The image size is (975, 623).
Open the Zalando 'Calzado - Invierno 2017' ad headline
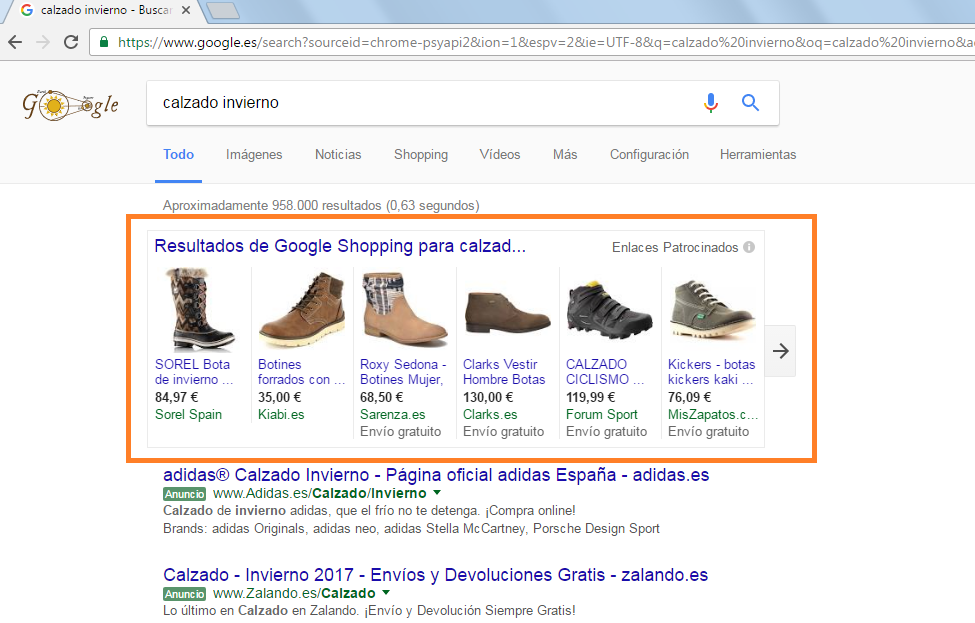click(435, 575)
